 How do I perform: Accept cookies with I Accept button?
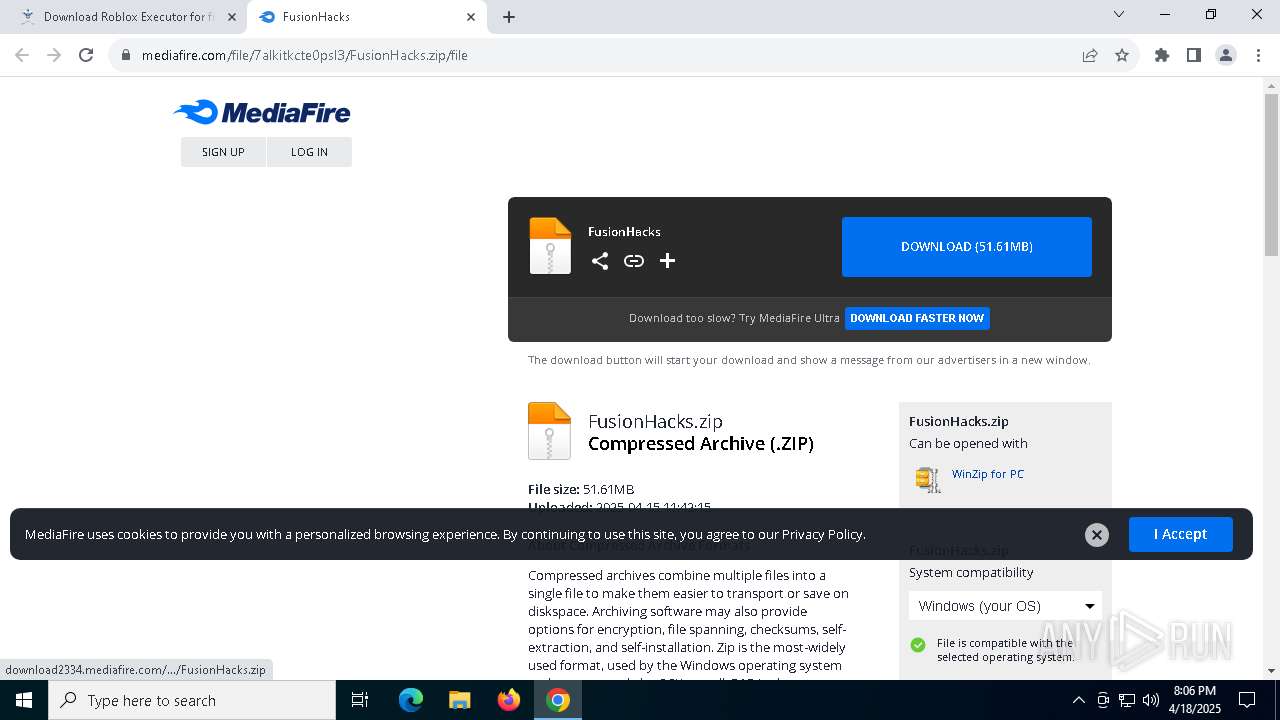(x=1181, y=534)
